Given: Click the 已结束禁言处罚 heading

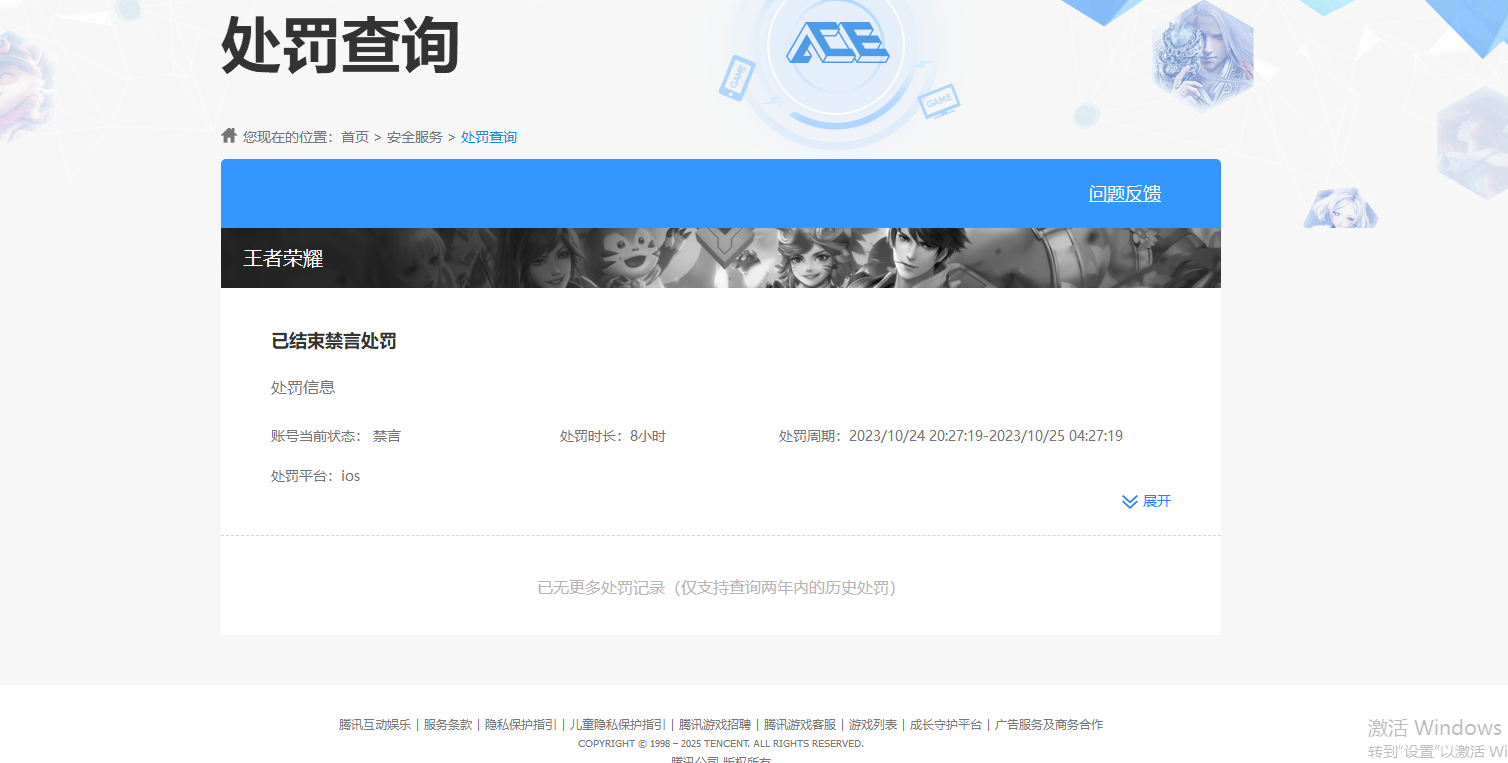Looking at the screenshot, I should [334, 341].
